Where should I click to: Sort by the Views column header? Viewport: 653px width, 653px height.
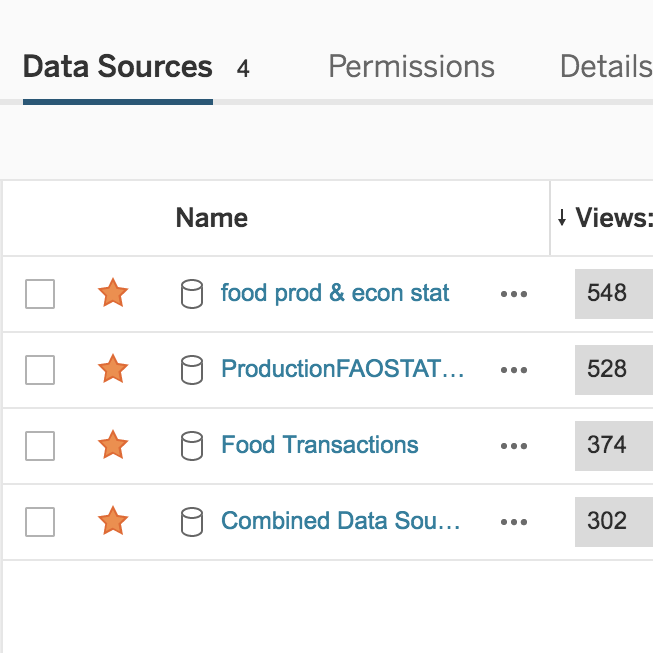[x=612, y=218]
